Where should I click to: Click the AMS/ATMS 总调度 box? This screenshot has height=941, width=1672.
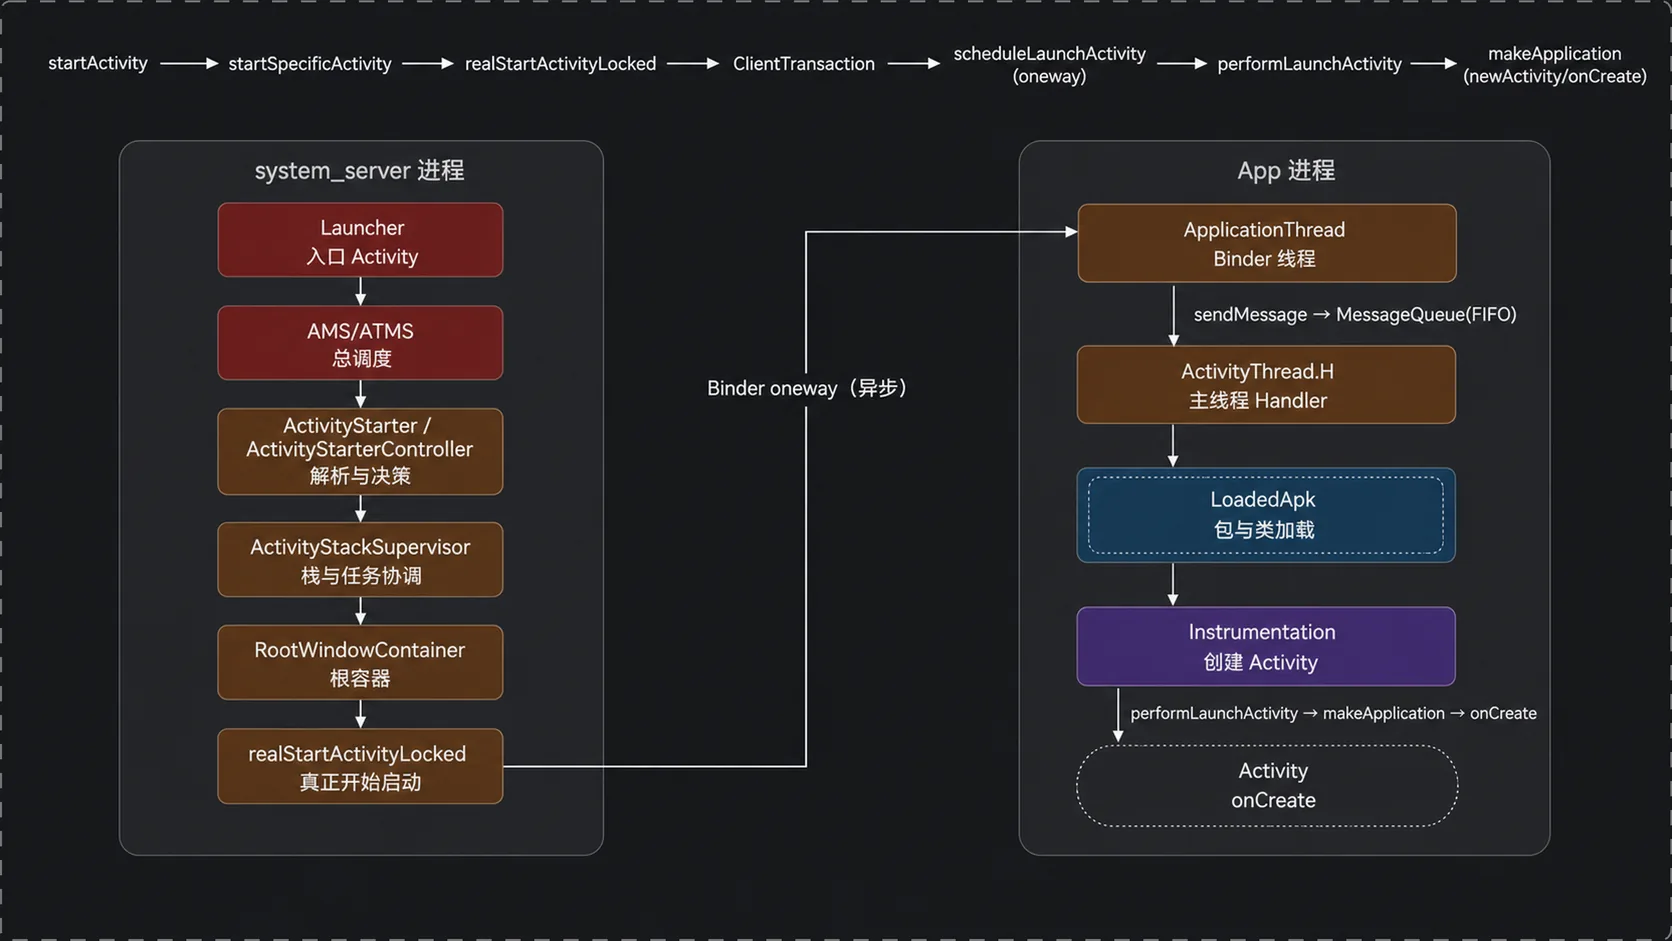click(x=361, y=343)
